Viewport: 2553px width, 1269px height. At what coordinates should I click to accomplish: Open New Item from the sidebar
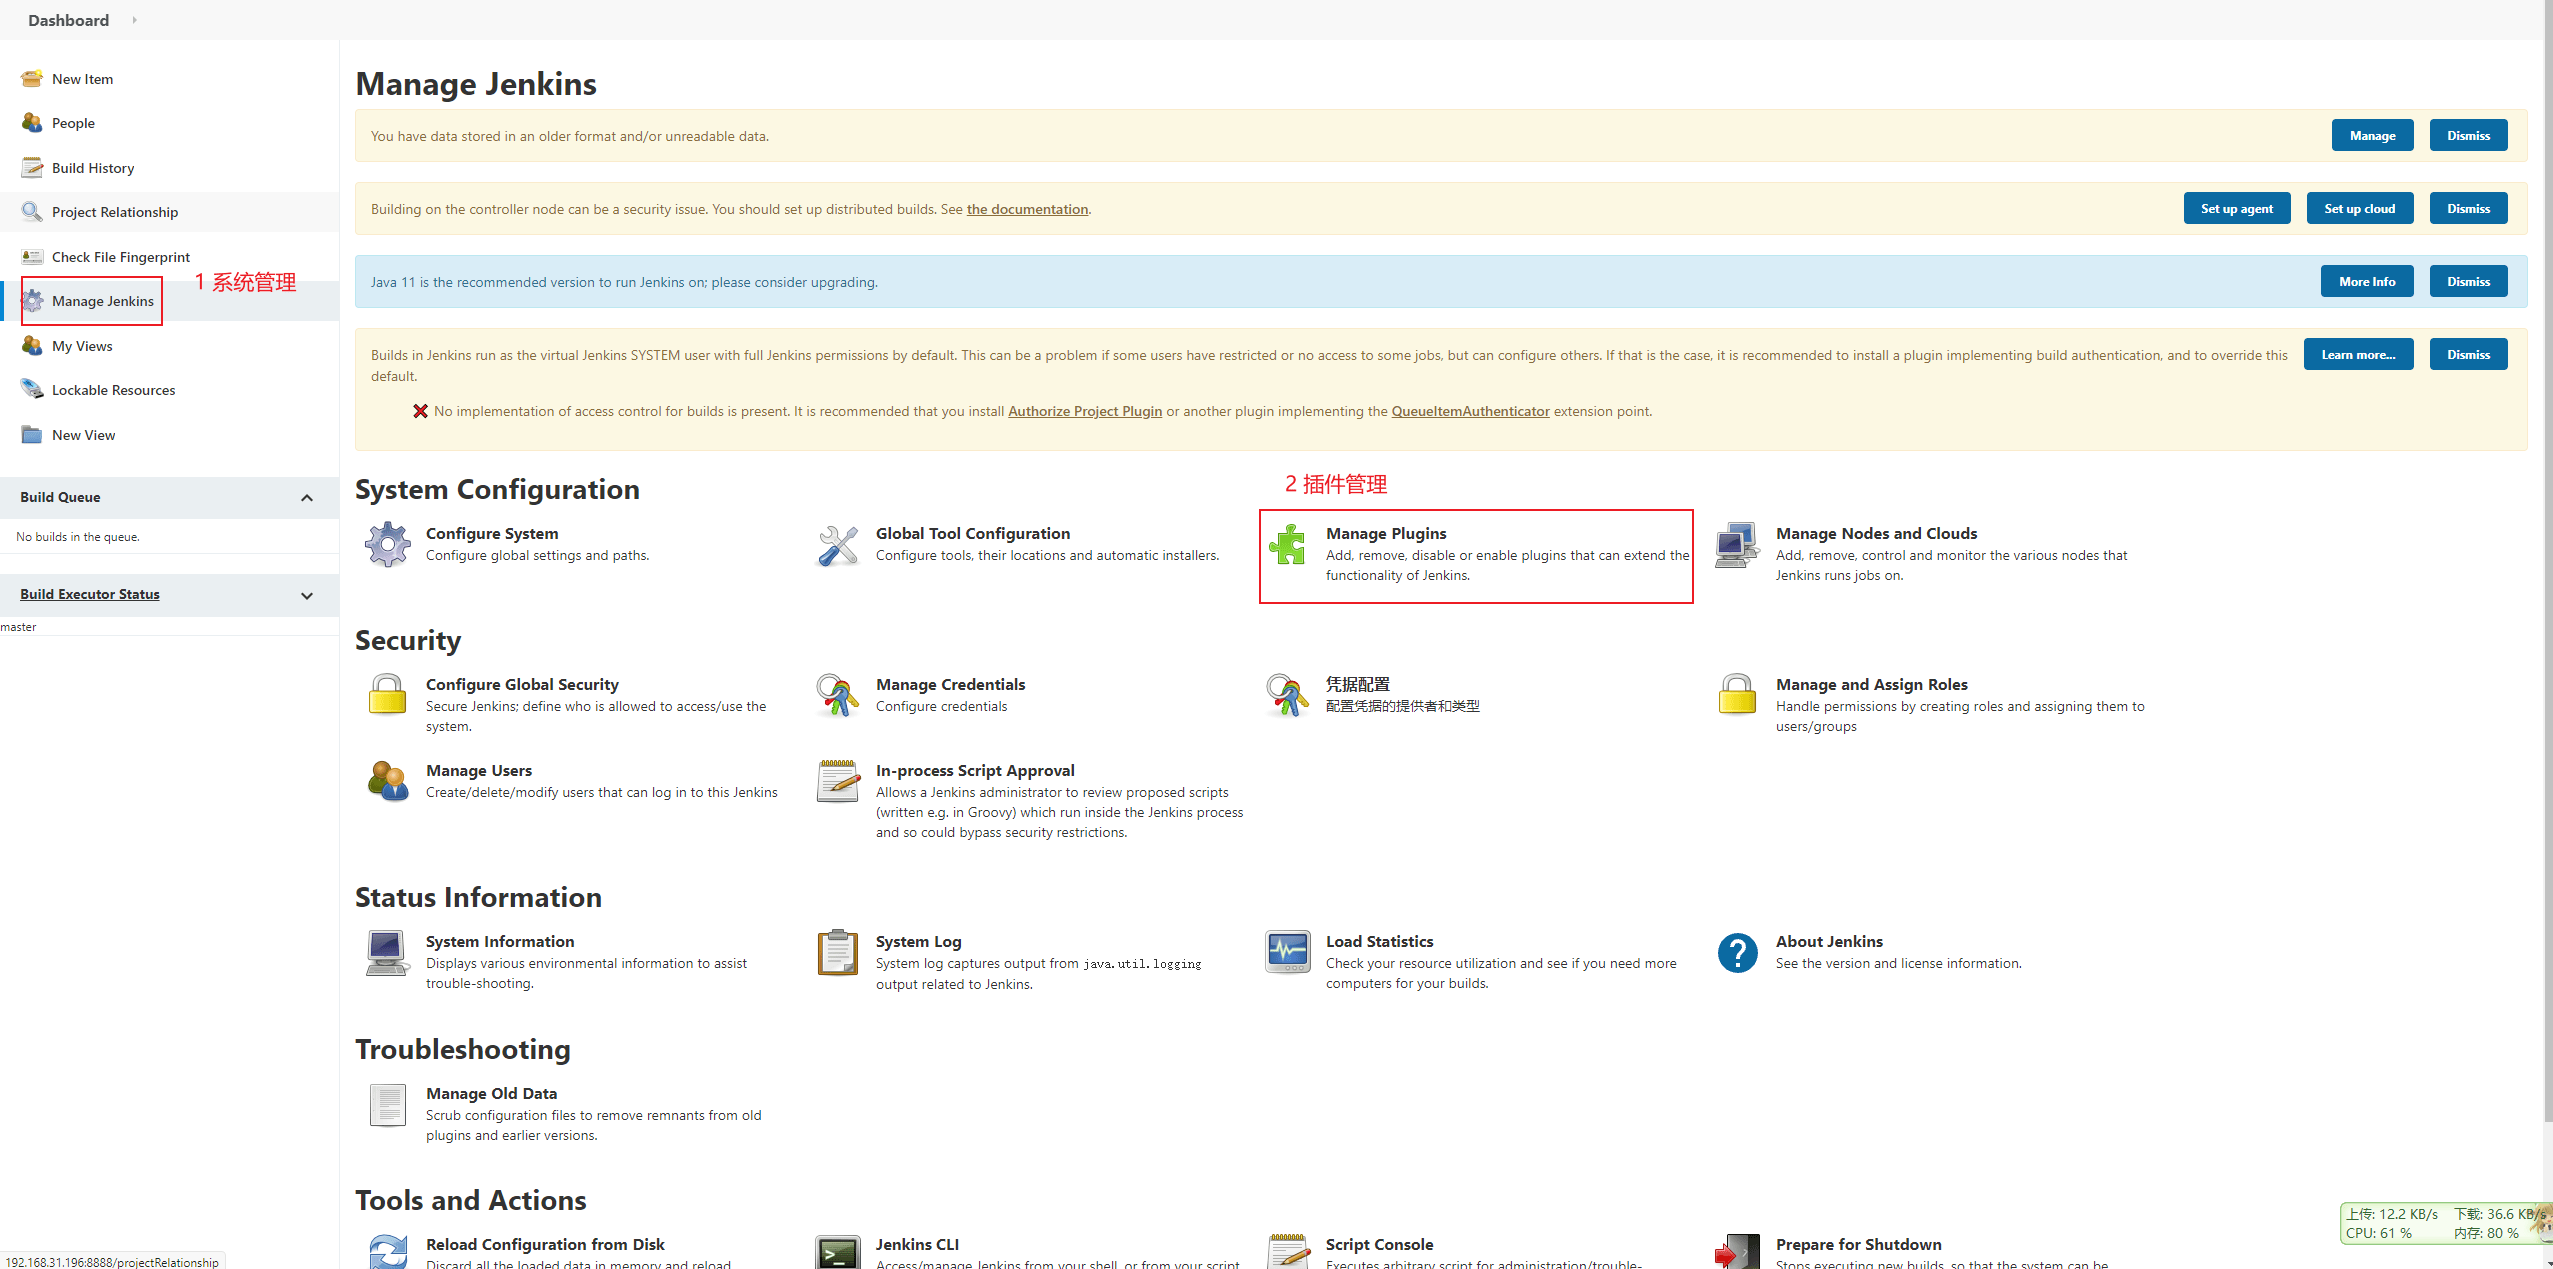(x=82, y=79)
